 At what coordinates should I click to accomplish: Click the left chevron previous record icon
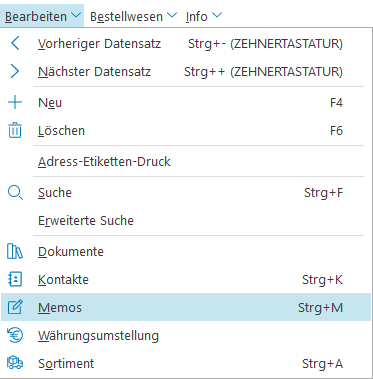[15, 43]
